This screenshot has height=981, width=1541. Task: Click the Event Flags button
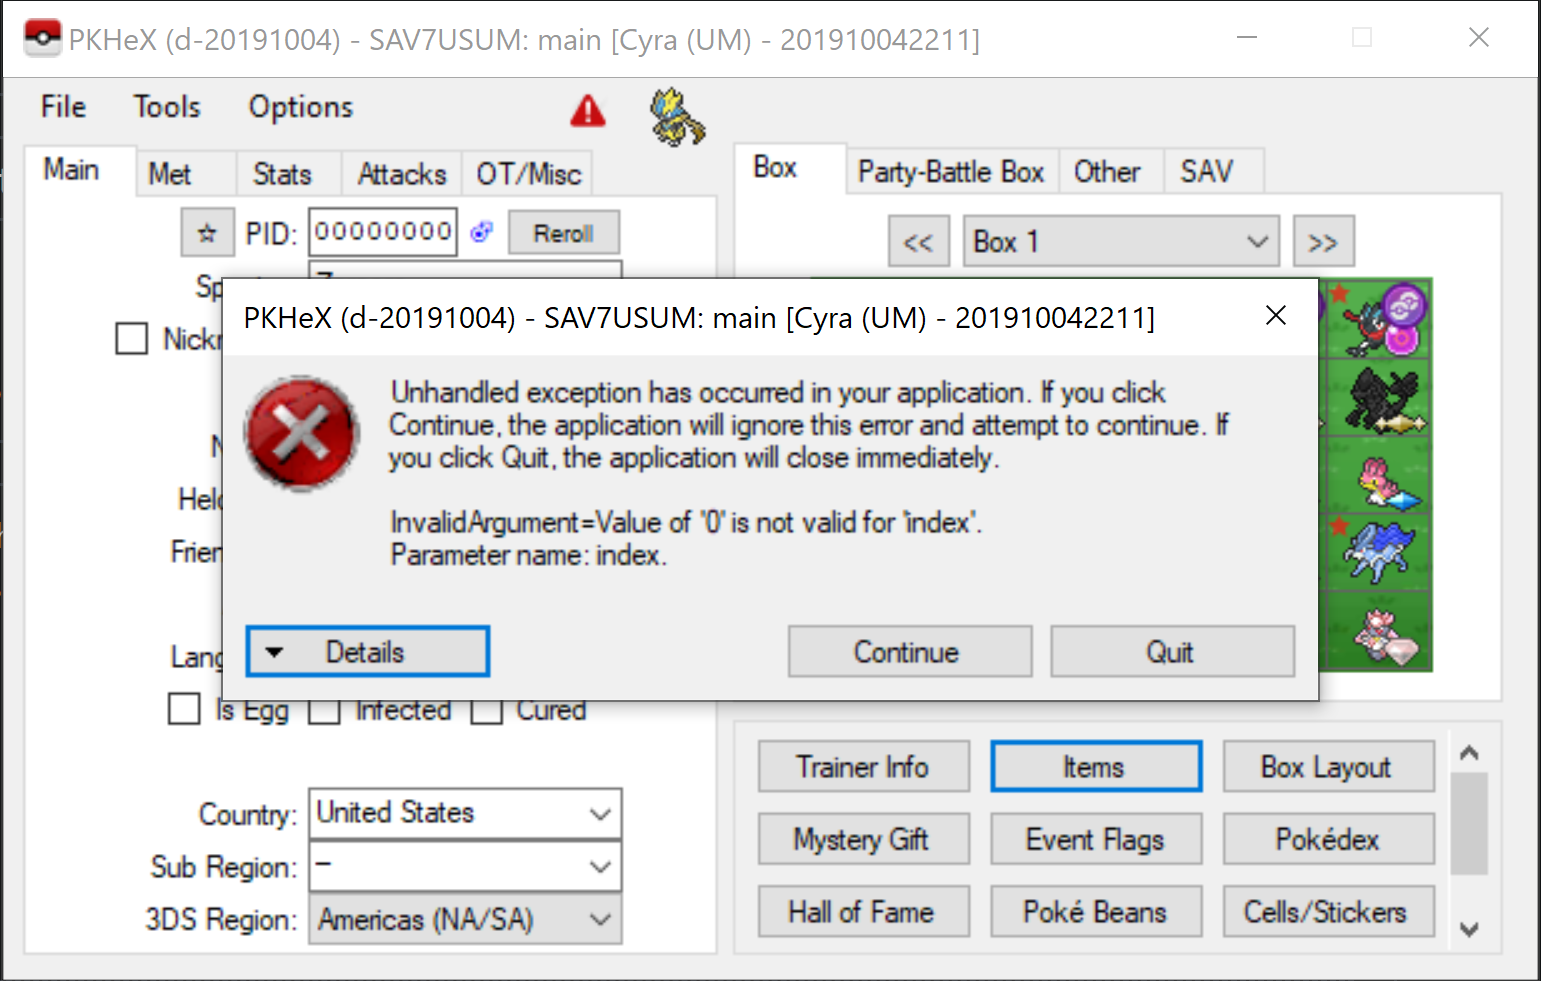[1096, 839]
